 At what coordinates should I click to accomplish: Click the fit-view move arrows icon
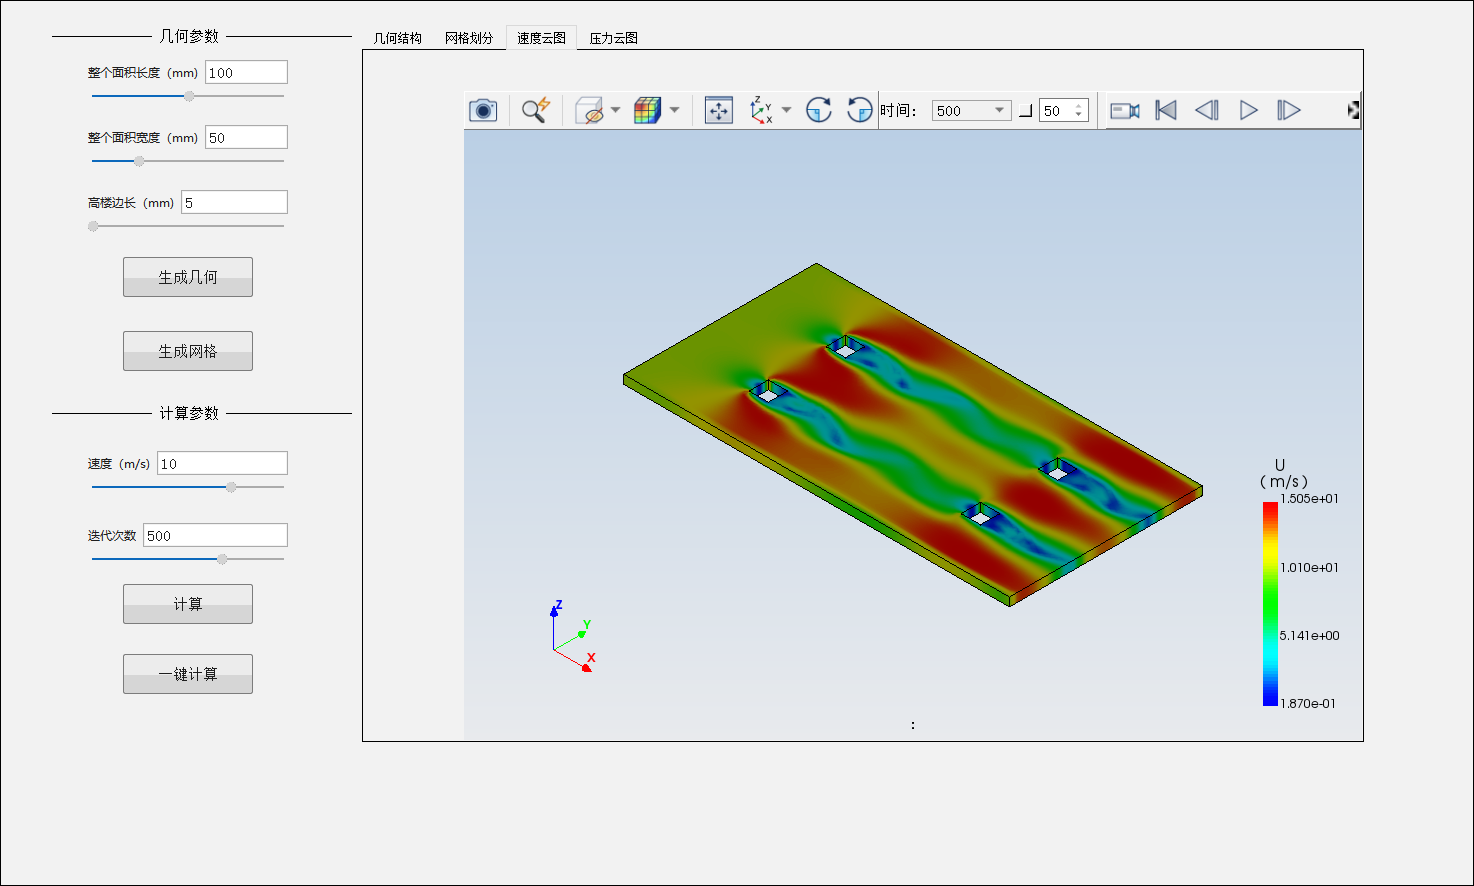719,110
